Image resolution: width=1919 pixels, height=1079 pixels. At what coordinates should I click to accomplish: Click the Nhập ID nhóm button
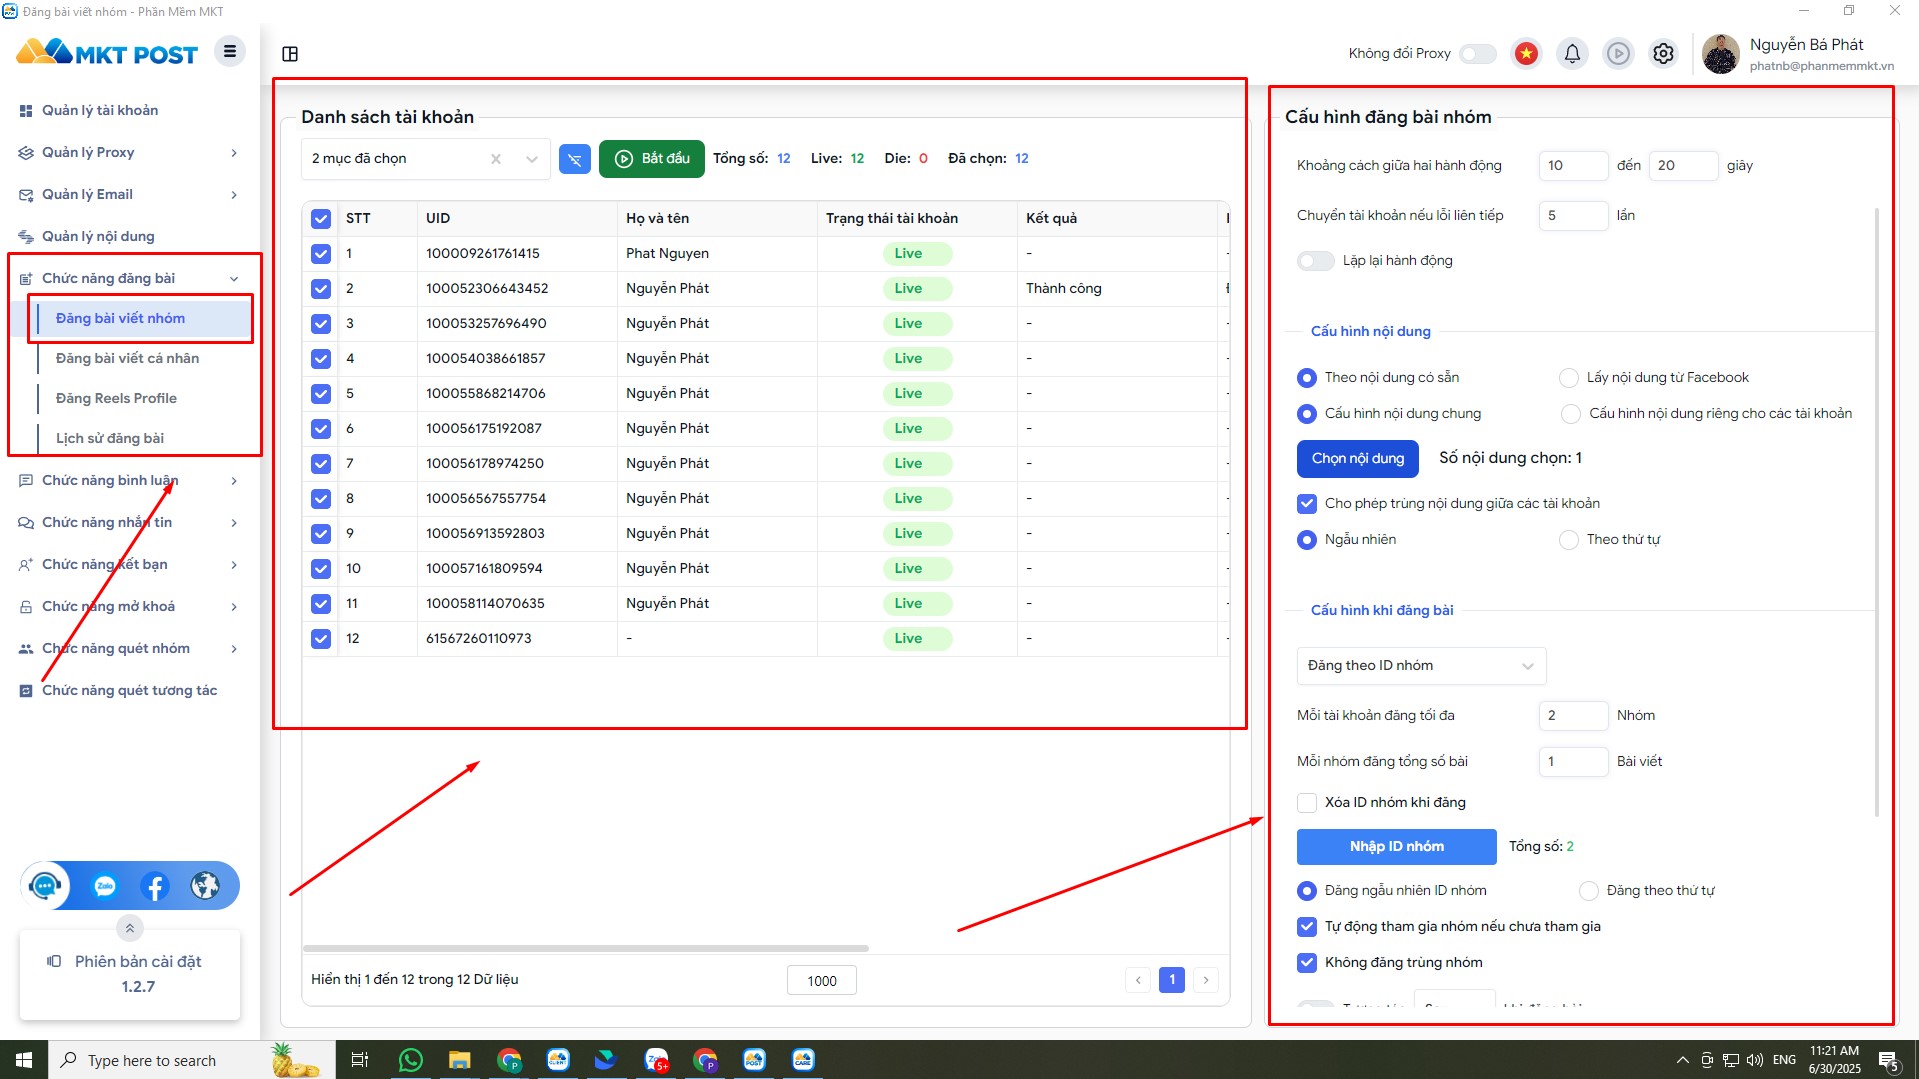point(1396,847)
